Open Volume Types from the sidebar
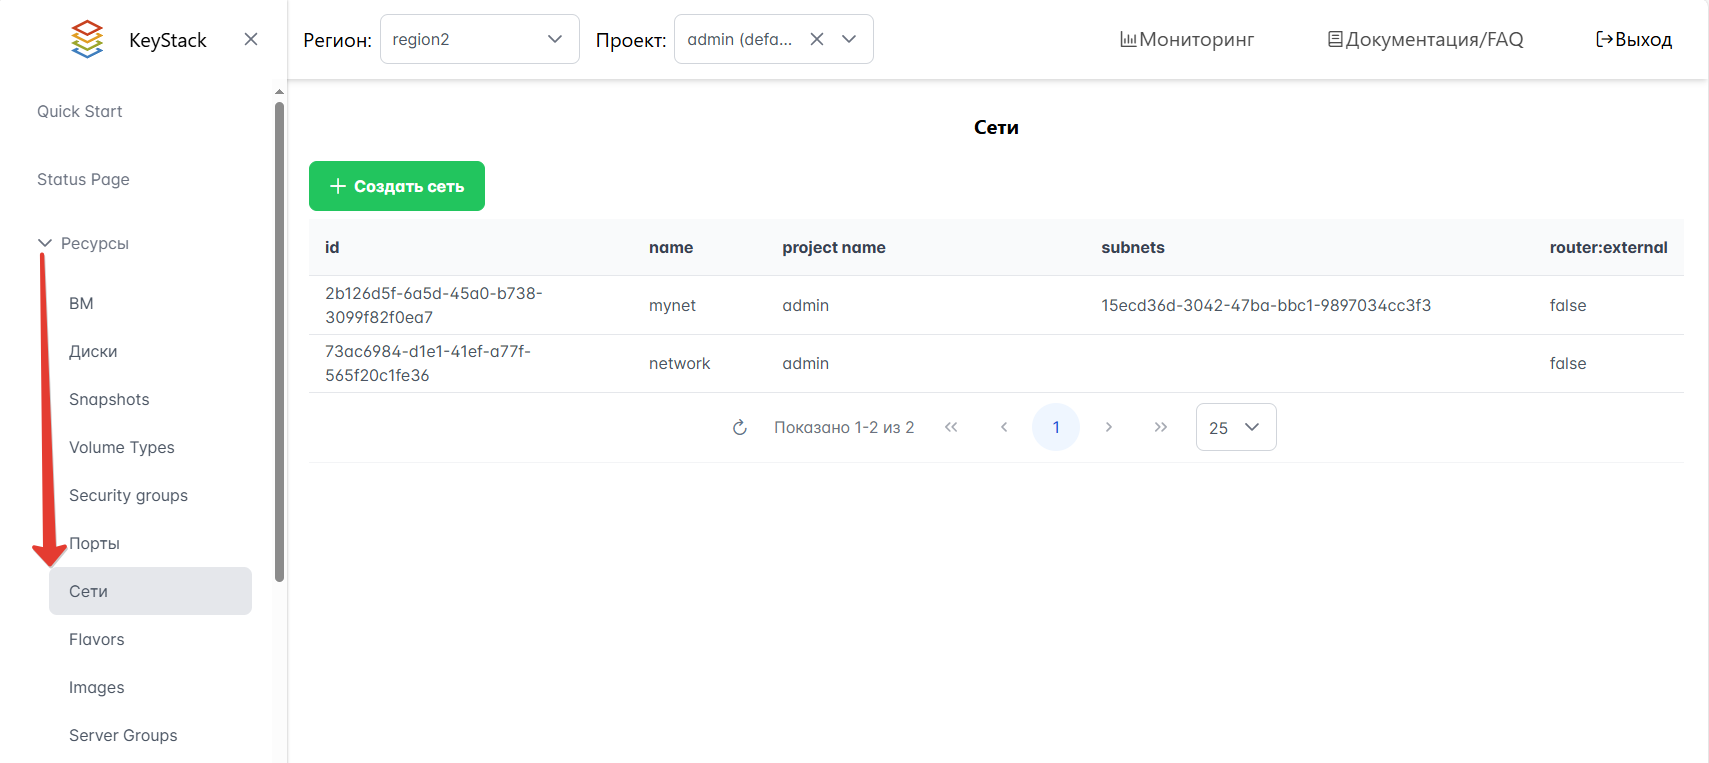Screen dimensions: 1709x763 click(121, 447)
